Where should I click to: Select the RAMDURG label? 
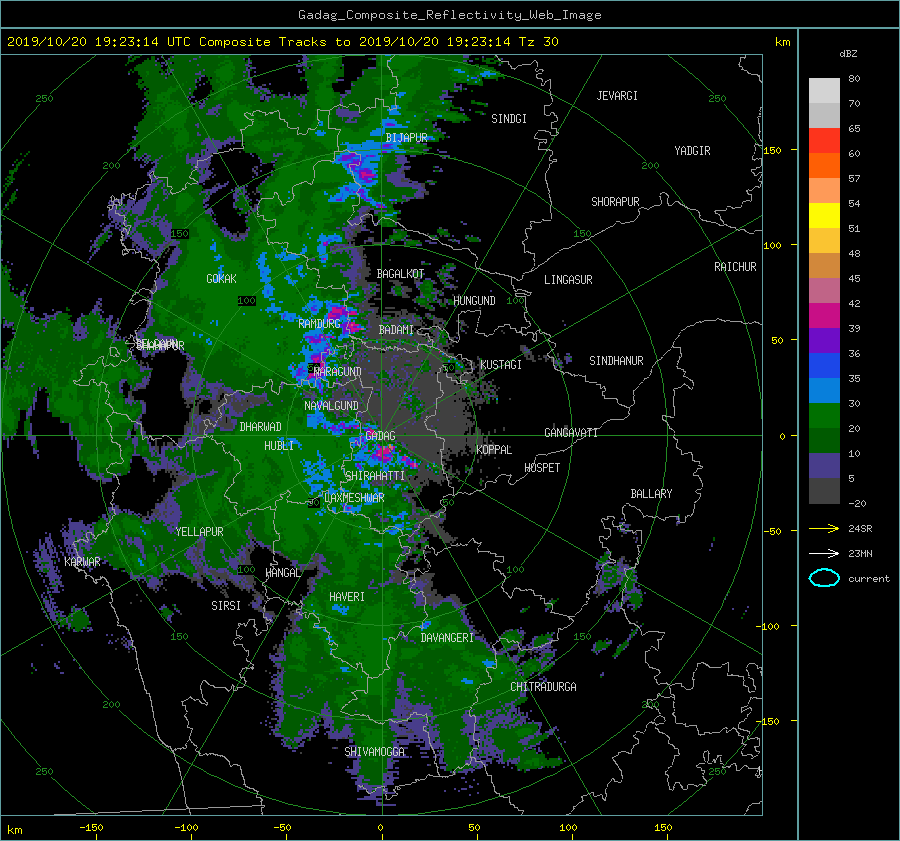tap(319, 324)
